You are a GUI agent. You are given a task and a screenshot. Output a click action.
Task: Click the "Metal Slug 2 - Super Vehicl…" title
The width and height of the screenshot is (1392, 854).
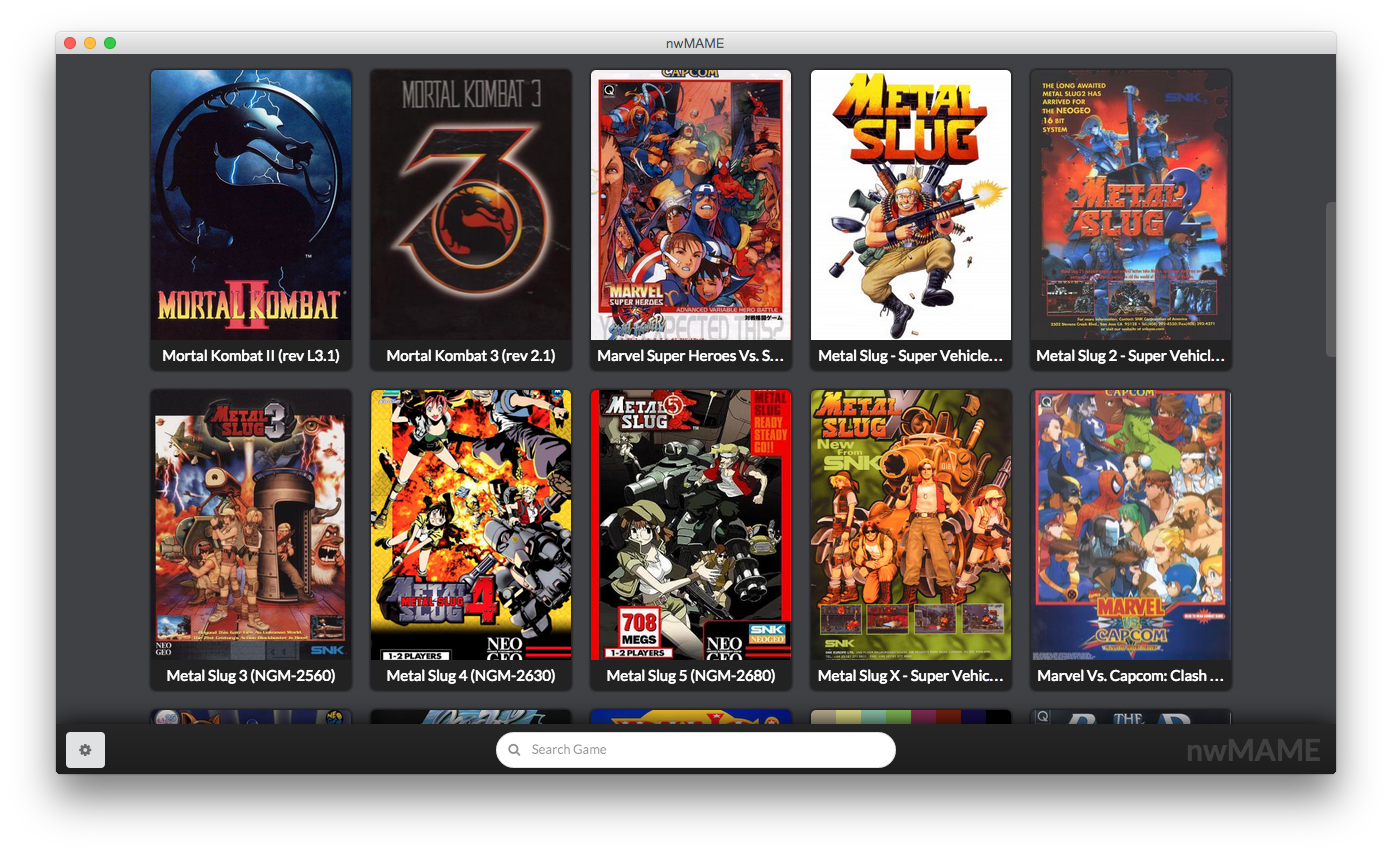point(1131,356)
